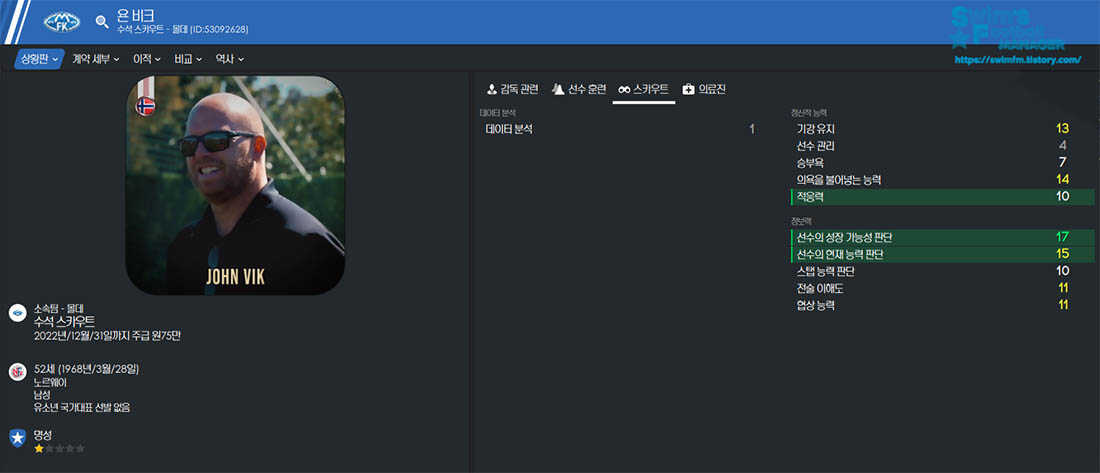1100x473 pixels.
Task: Click the 욘 비크 name header
Action: coord(135,15)
